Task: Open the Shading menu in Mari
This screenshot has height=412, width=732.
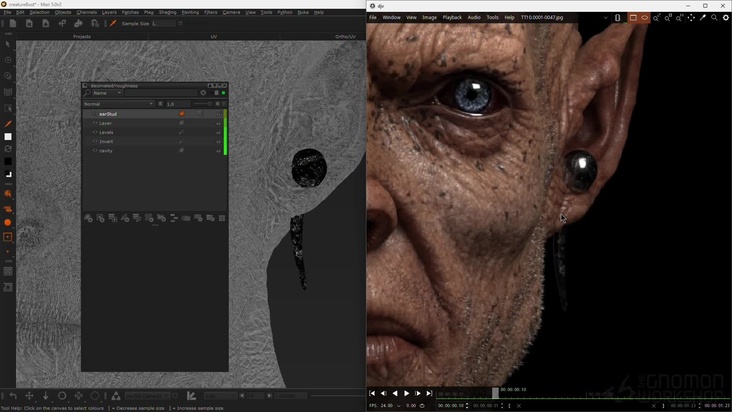Action: [x=168, y=12]
